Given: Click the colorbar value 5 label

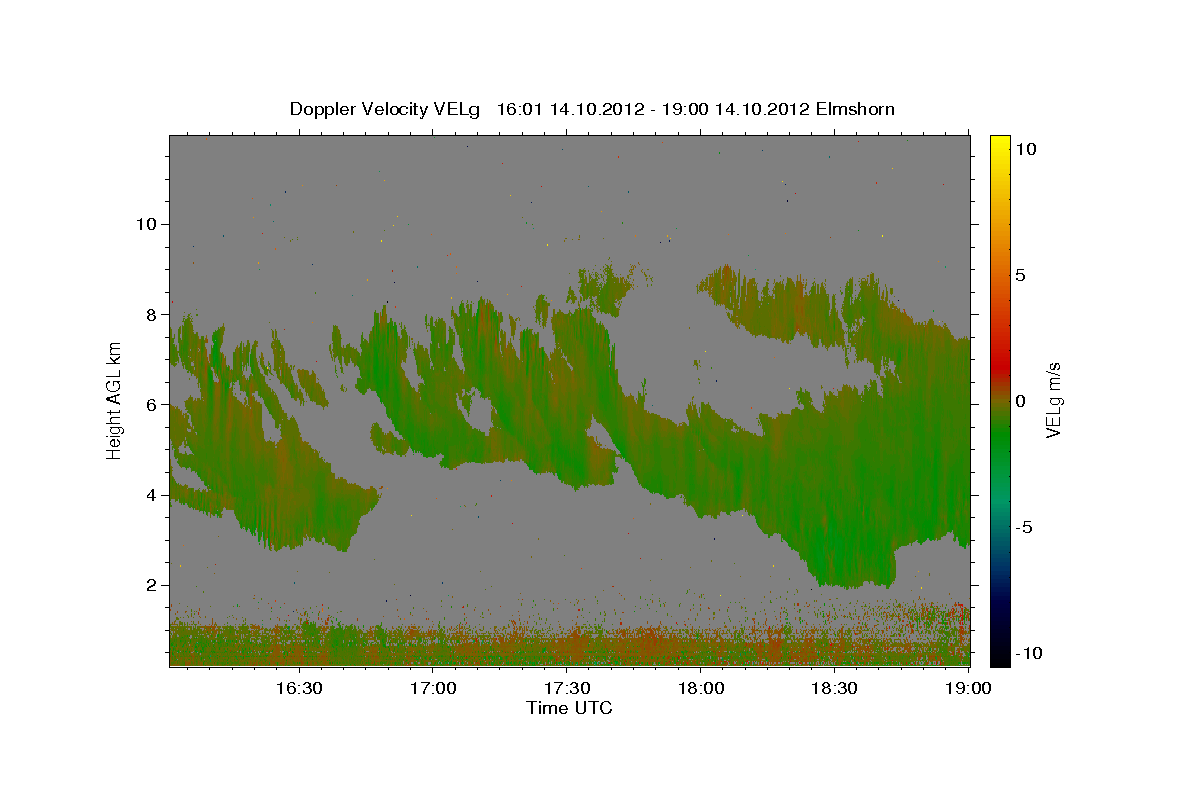Looking at the screenshot, I should tap(1020, 275).
